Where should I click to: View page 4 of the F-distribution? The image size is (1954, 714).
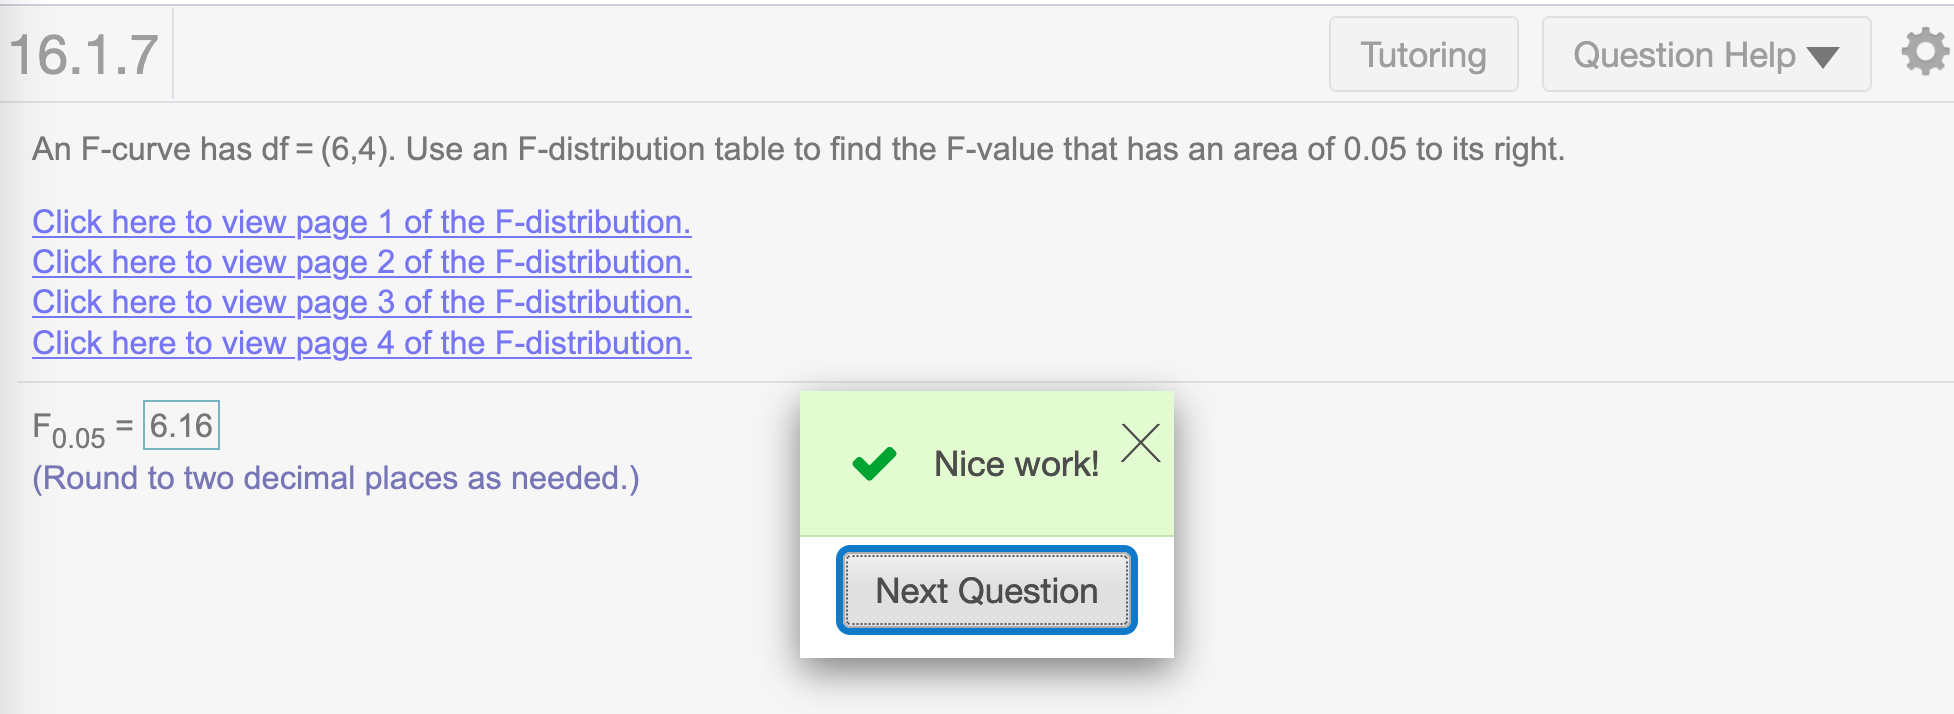click(x=362, y=343)
